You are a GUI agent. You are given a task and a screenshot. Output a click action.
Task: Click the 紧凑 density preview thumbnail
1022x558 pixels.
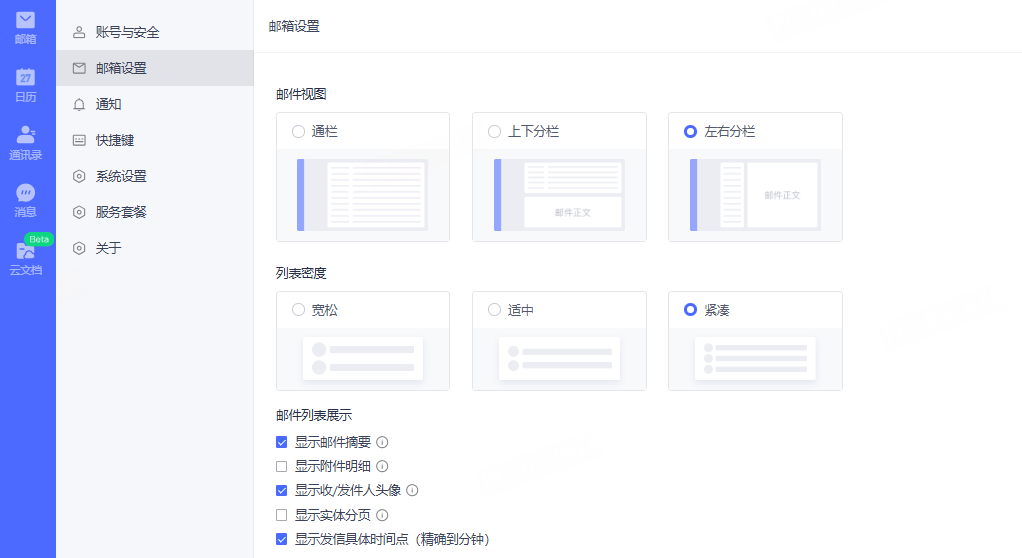pyautogui.click(x=755, y=359)
